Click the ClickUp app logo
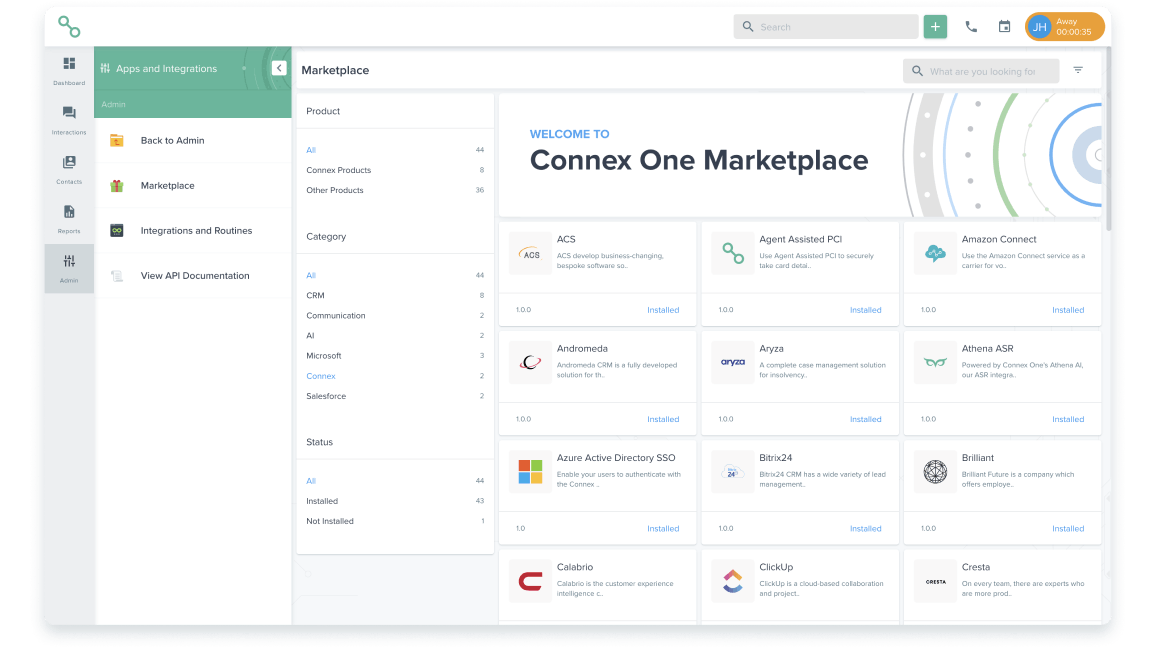Image resolution: width=1156 pixels, height=650 pixels. coord(732,580)
